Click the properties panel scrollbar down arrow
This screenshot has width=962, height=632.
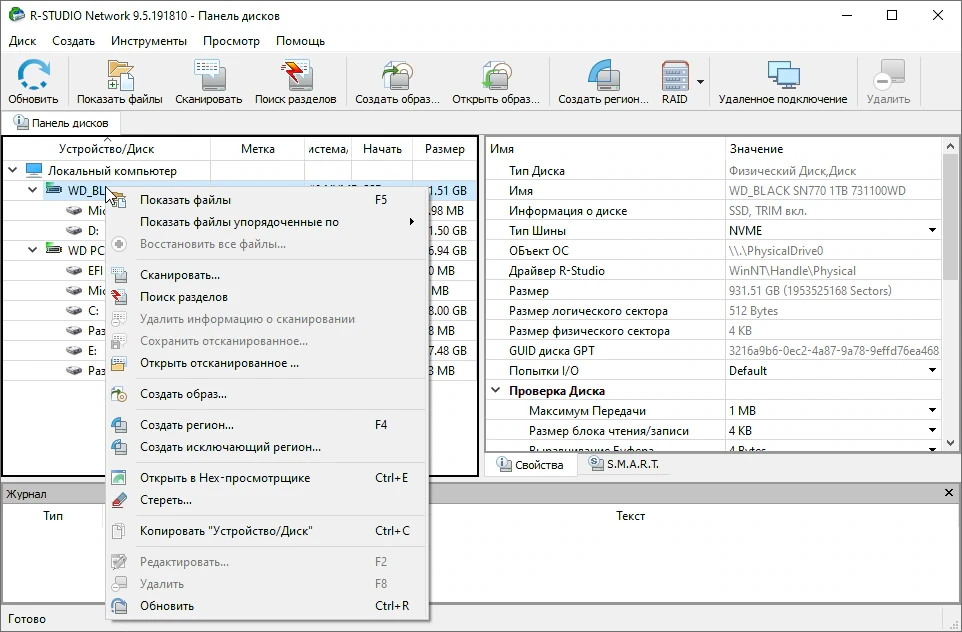coord(950,443)
